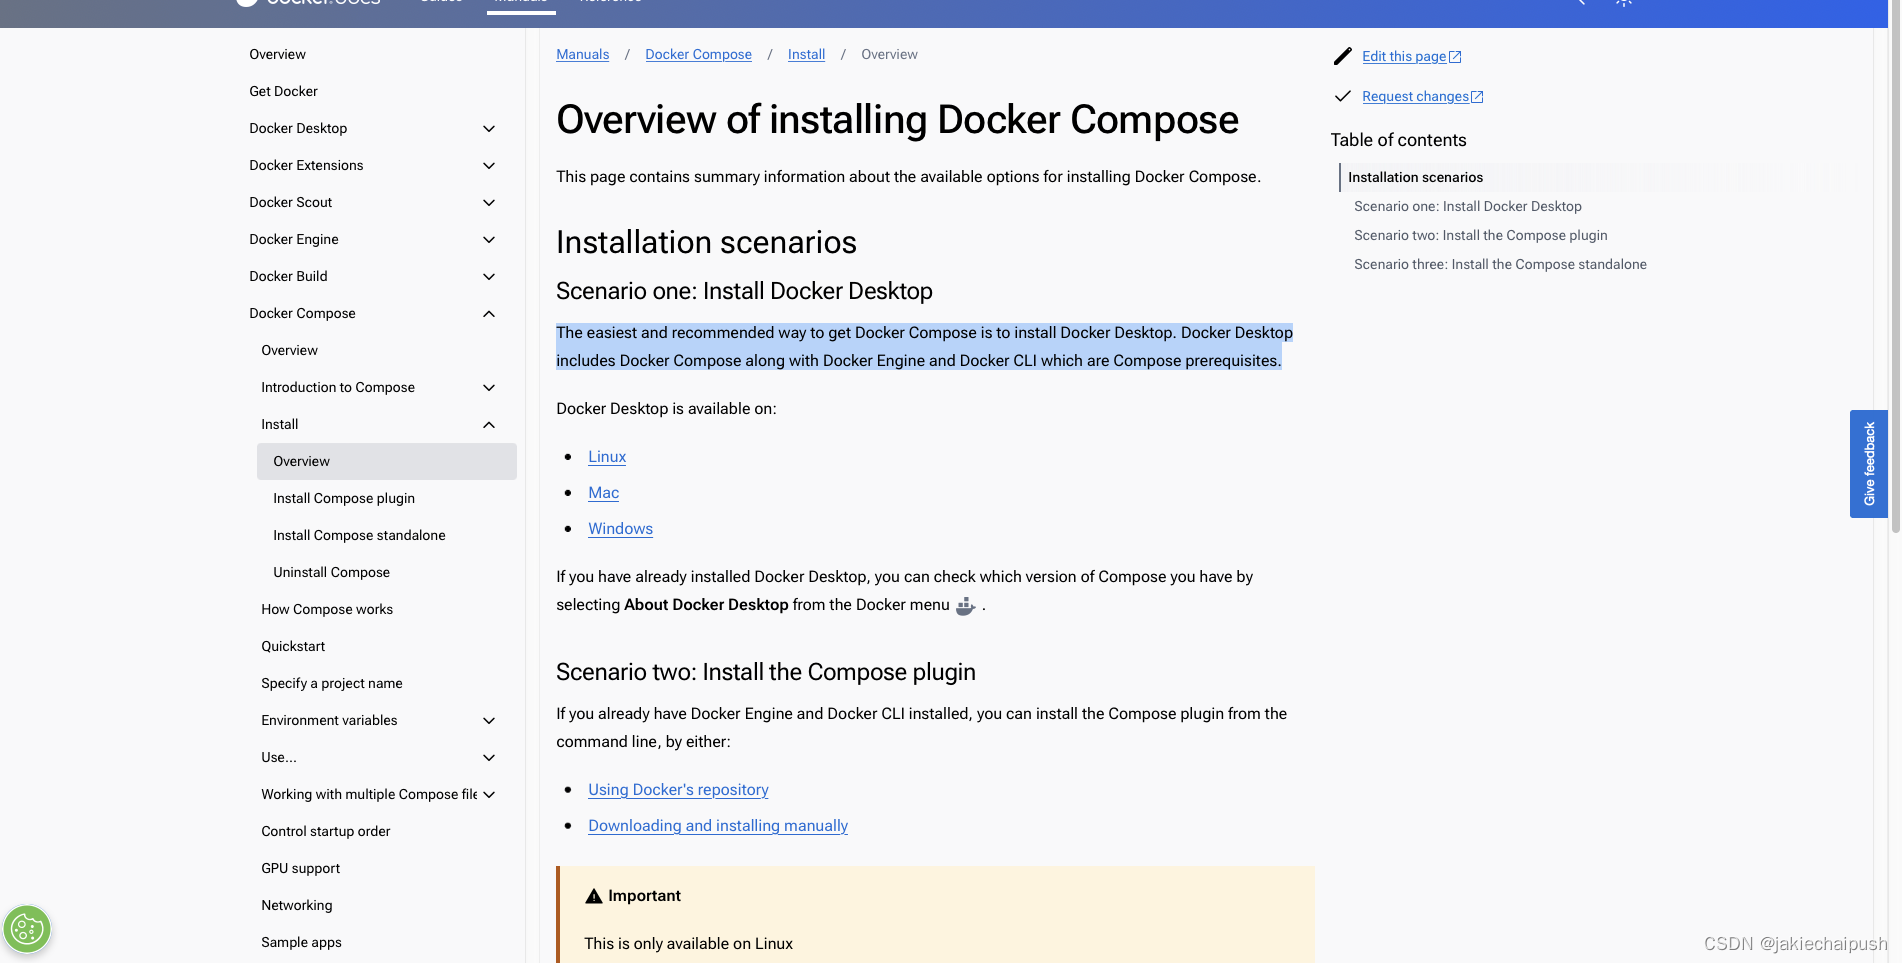Open the Request changes link
The width and height of the screenshot is (1902, 963).
[x=1422, y=96]
